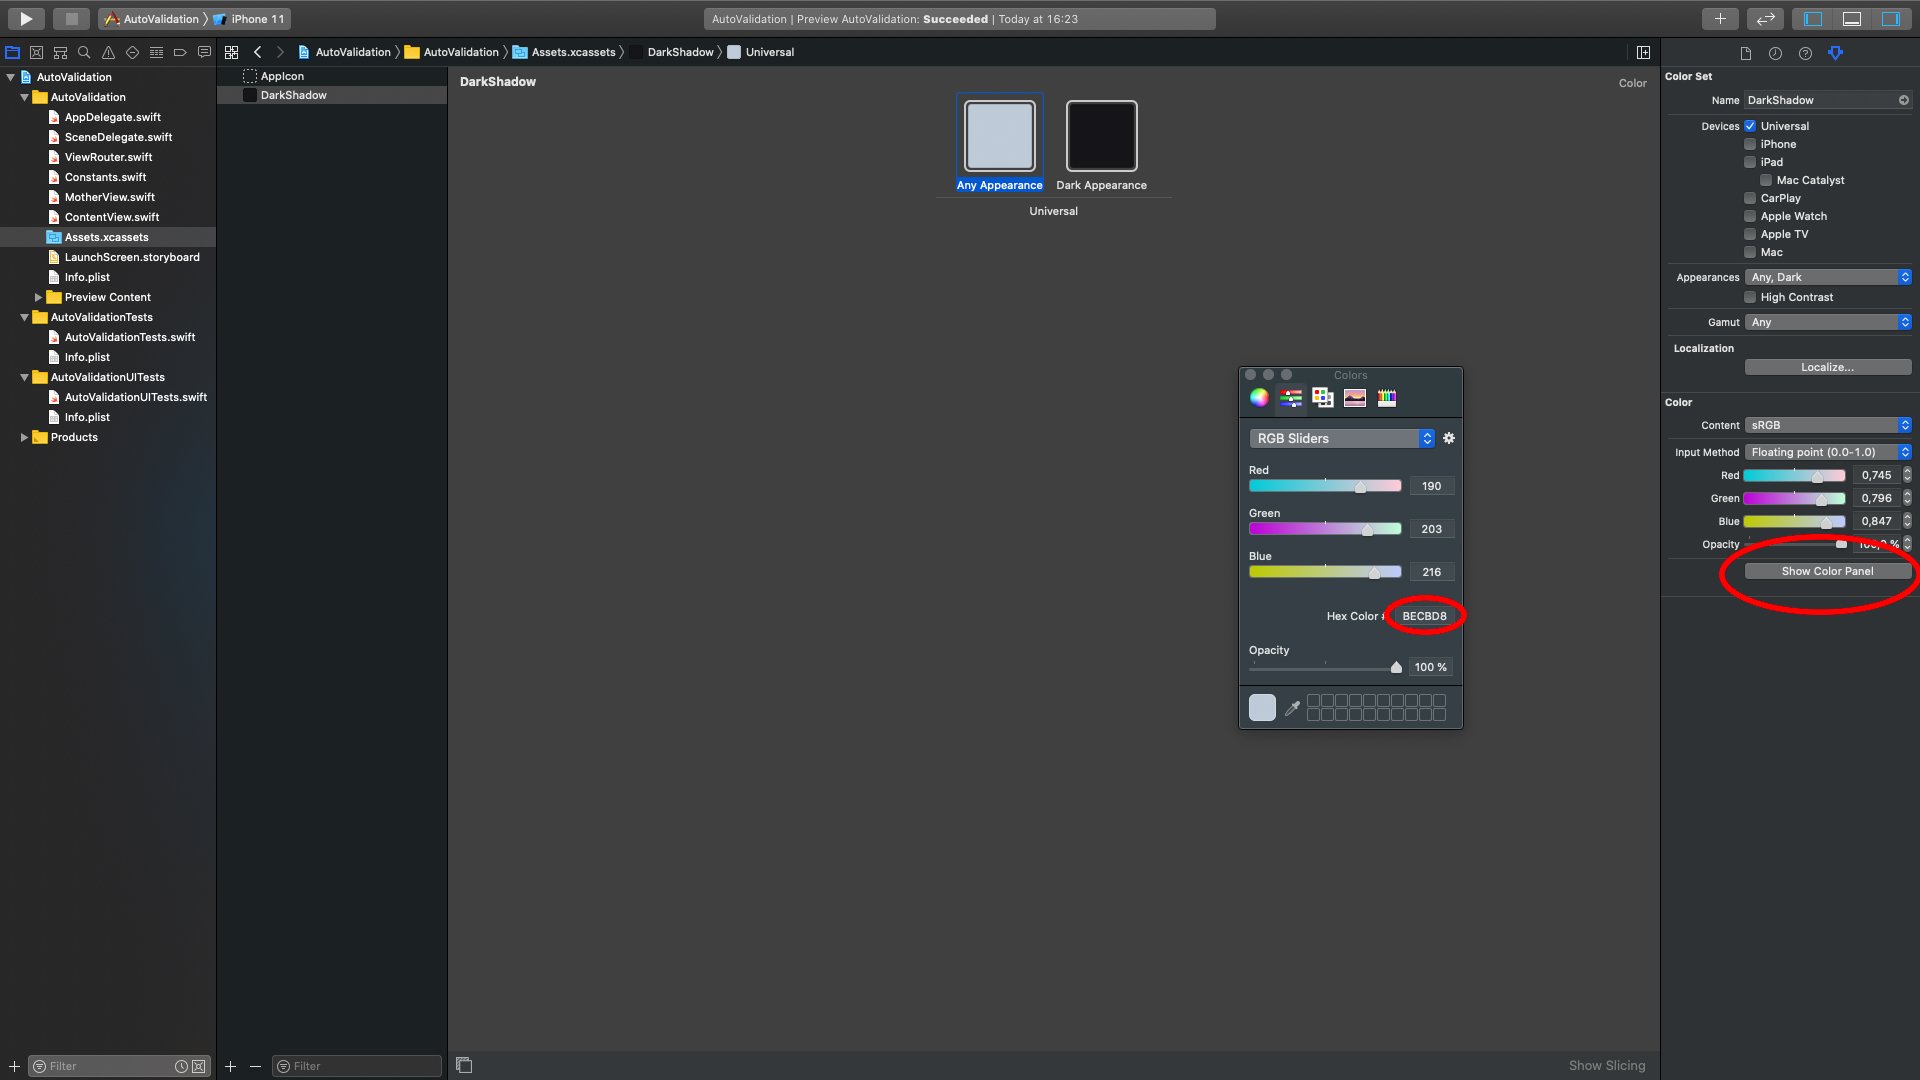Open the RGB Sliders dropdown
The width and height of the screenshot is (1920, 1080).
pos(1341,438)
